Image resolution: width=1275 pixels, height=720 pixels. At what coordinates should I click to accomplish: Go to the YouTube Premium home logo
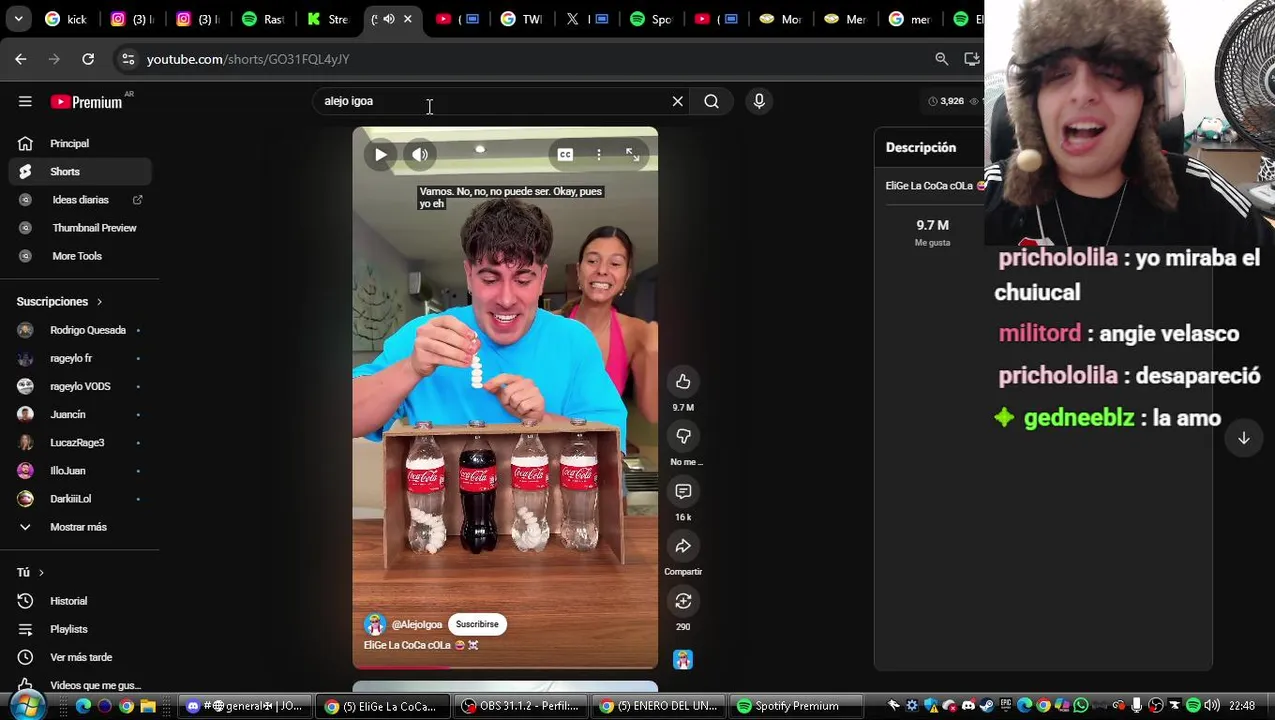coord(87,102)
